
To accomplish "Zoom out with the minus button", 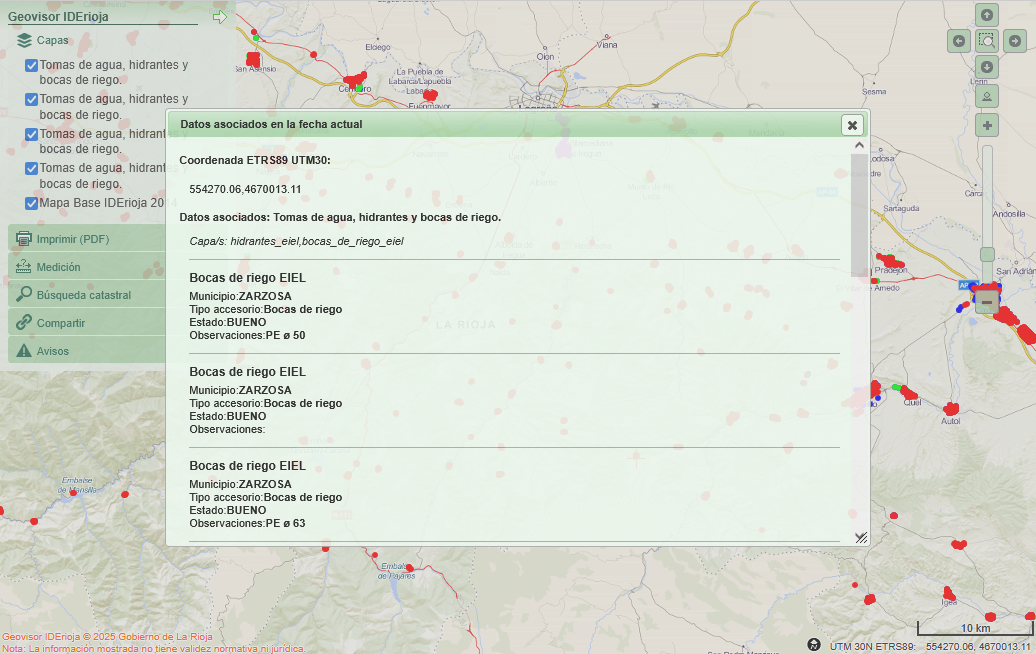I will 987,301.
